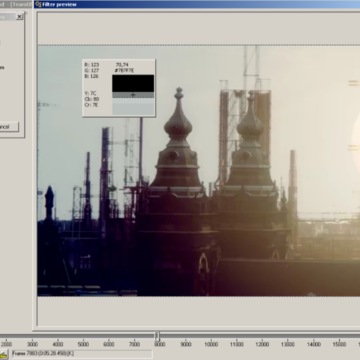The width and height of the screenshot is (360, 360).
Task: Click the Filter preview window title icon
Action: point(38,4)
